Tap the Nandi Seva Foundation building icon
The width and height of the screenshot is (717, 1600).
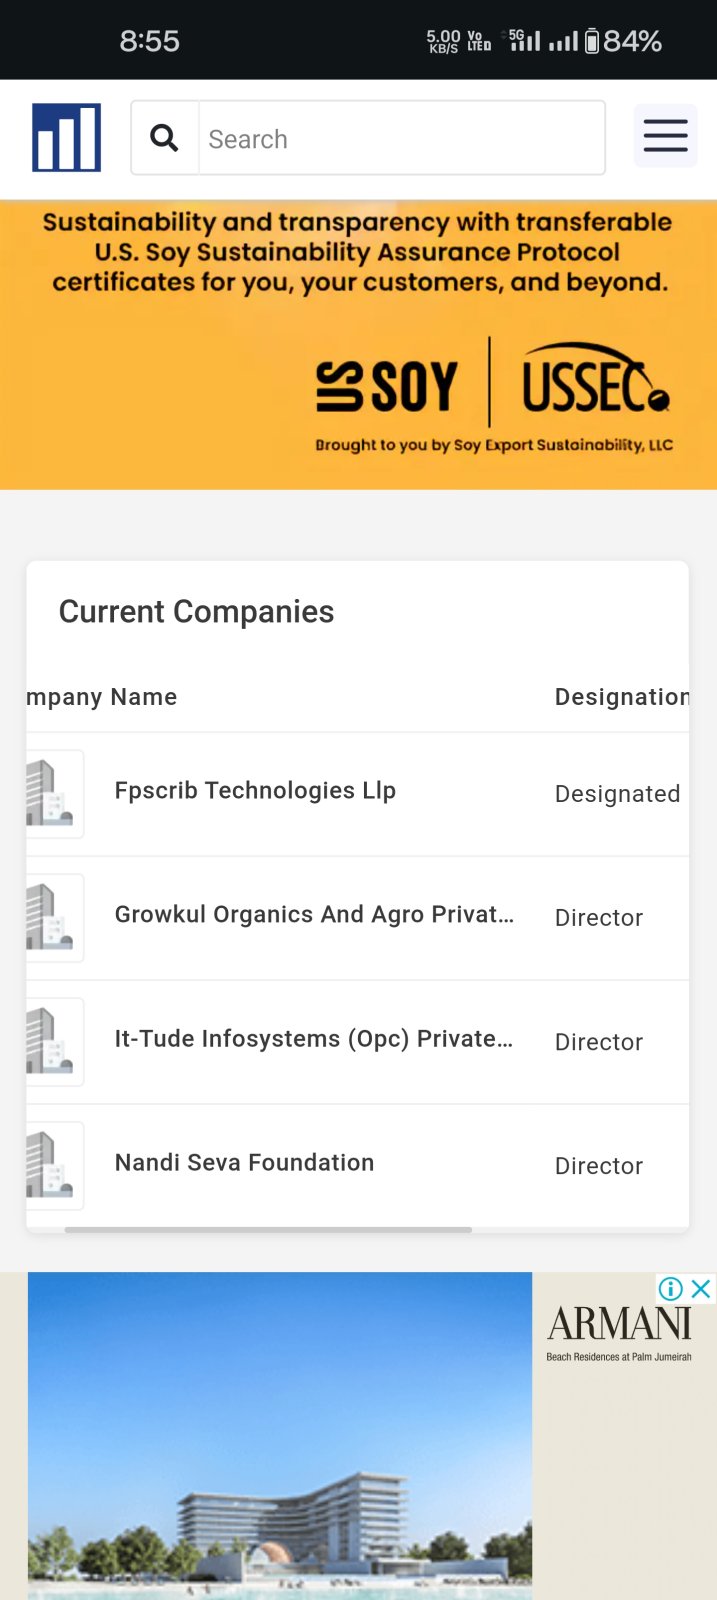click(x=52, y=1166)
